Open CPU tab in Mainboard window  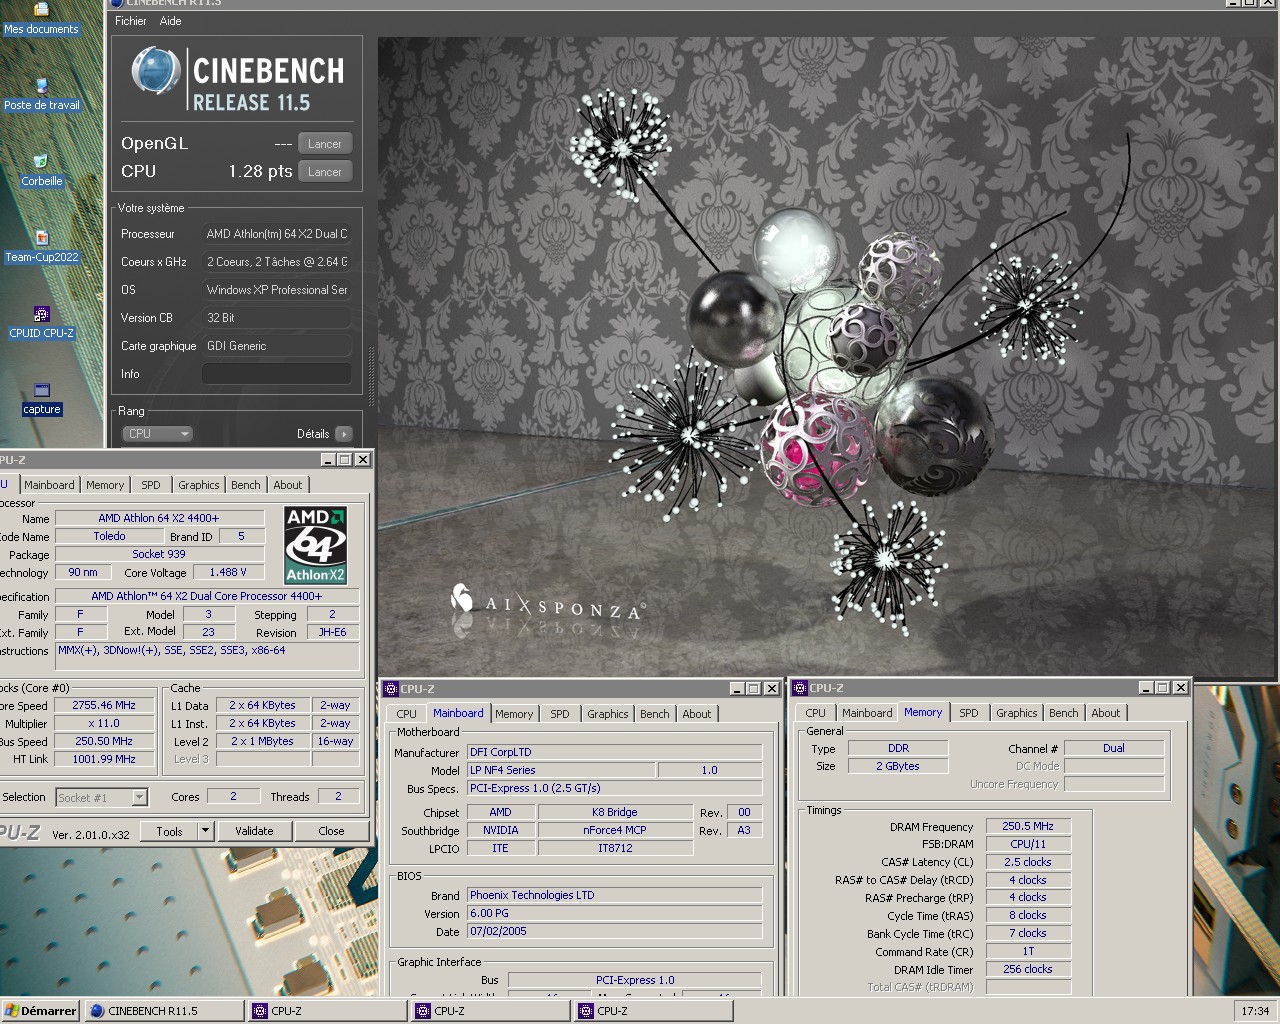pos(406,714)
